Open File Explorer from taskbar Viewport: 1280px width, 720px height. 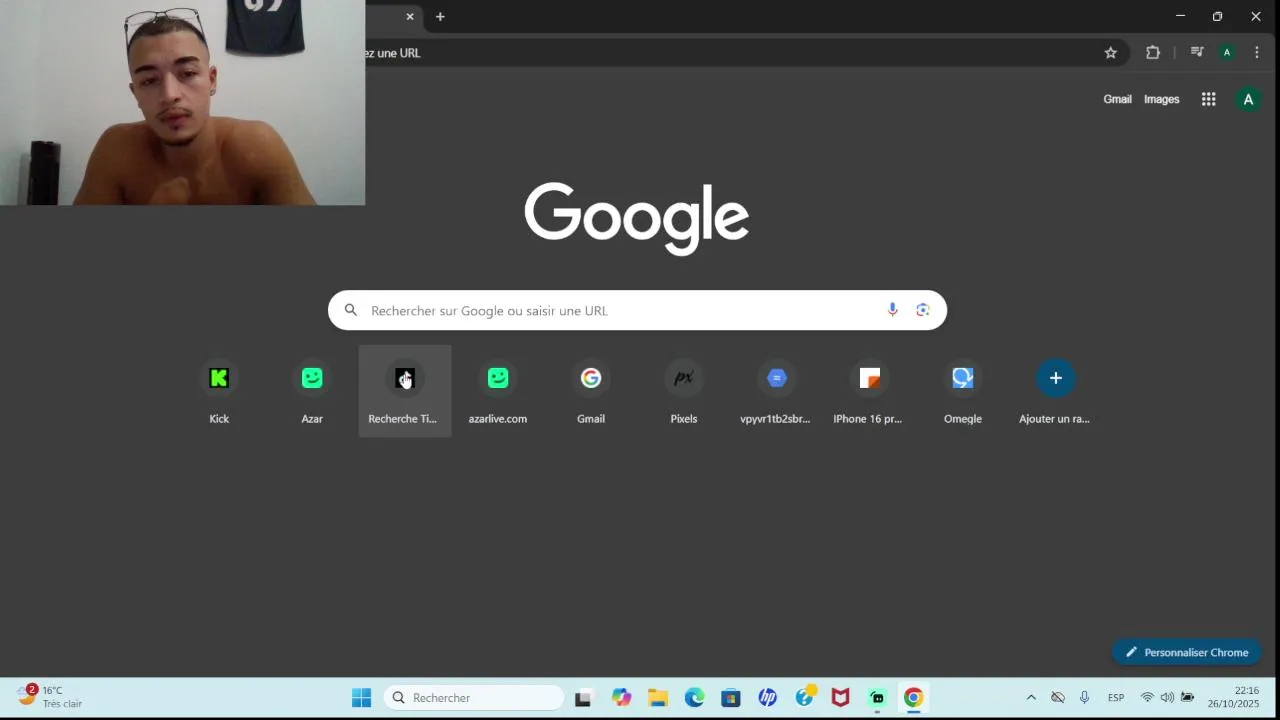pos(657,698)
